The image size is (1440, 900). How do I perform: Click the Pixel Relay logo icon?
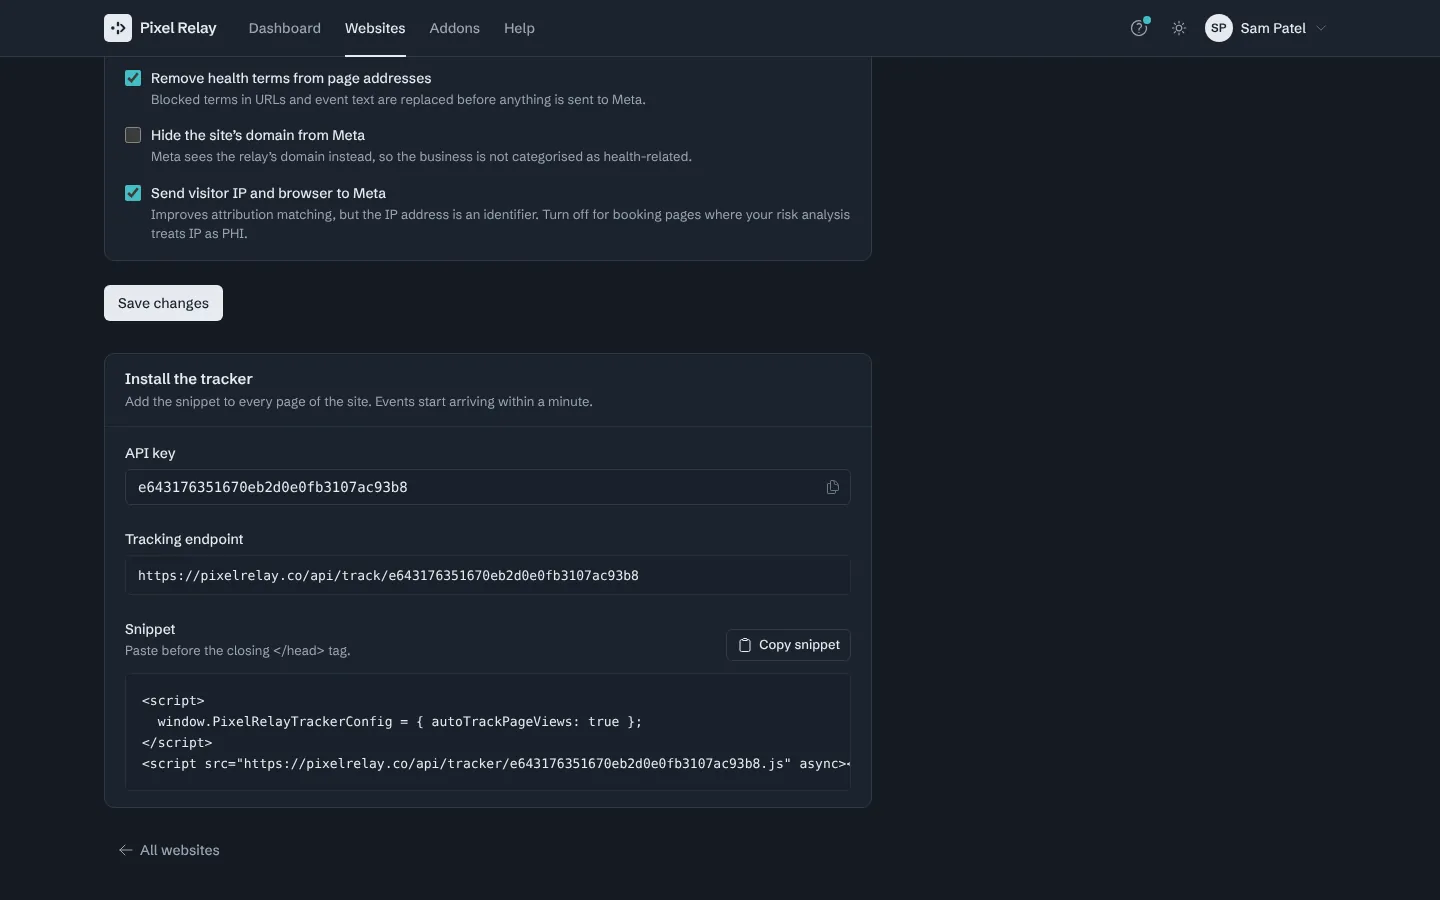coord(118,28)
